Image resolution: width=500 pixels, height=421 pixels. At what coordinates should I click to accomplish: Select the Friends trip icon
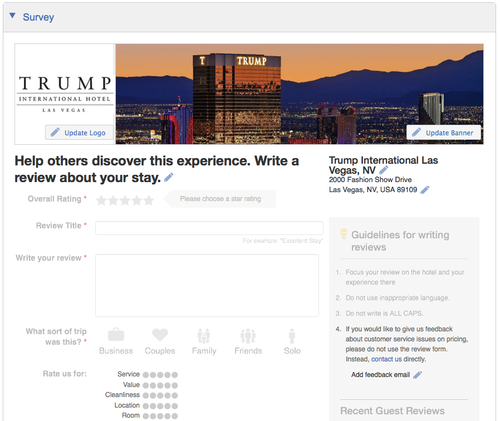tap(248, 336)
